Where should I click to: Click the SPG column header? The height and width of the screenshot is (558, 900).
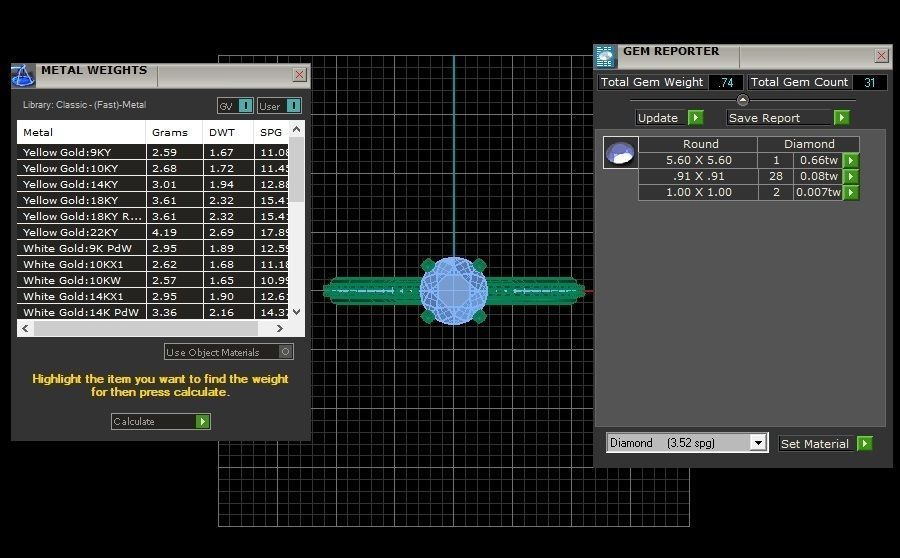point(271,132)
